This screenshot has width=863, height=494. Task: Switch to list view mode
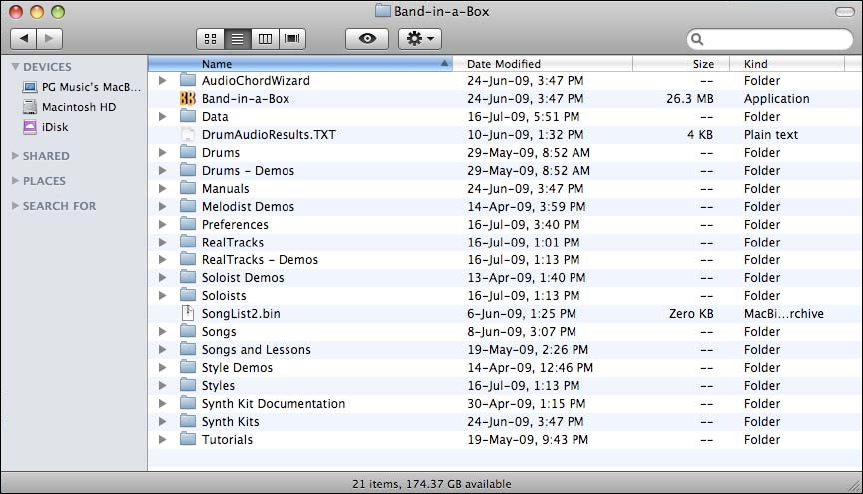pos(238,39)
